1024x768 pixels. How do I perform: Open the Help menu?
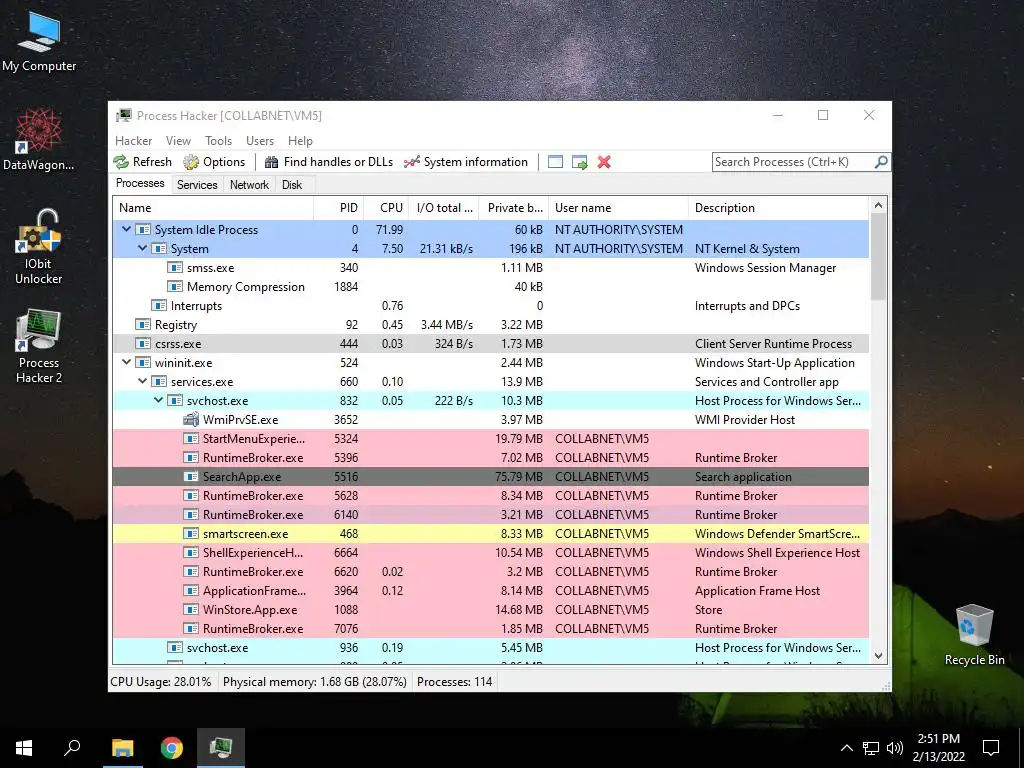300,140
